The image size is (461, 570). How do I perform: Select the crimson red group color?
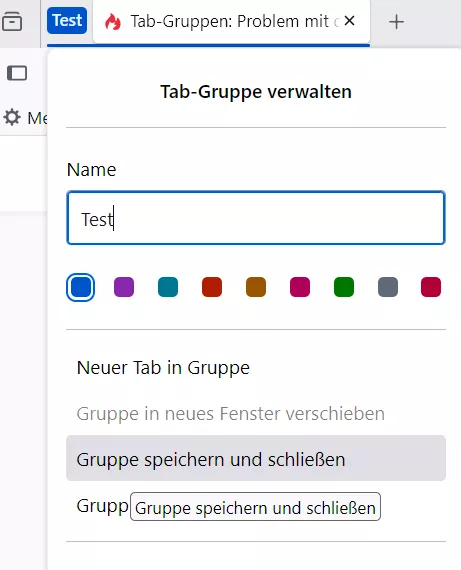(431, 287)
